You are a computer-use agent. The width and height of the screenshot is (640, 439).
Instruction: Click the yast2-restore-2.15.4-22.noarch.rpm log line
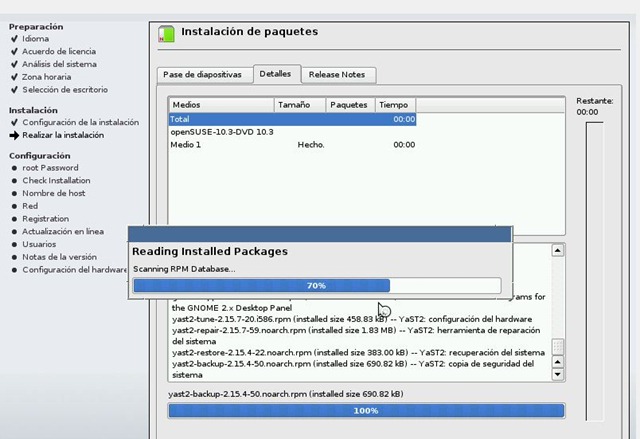[358, 353]
